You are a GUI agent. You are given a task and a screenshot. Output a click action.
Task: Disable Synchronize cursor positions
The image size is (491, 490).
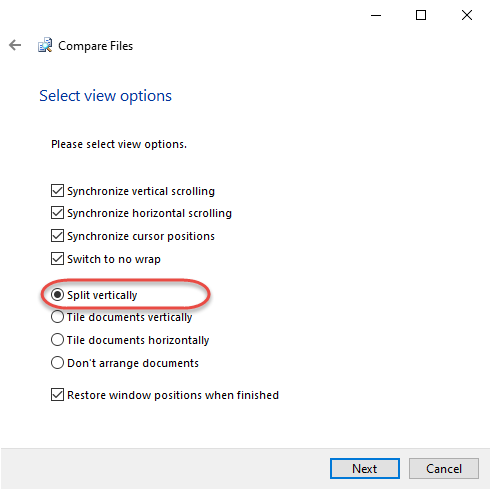(x=57, y=236)
